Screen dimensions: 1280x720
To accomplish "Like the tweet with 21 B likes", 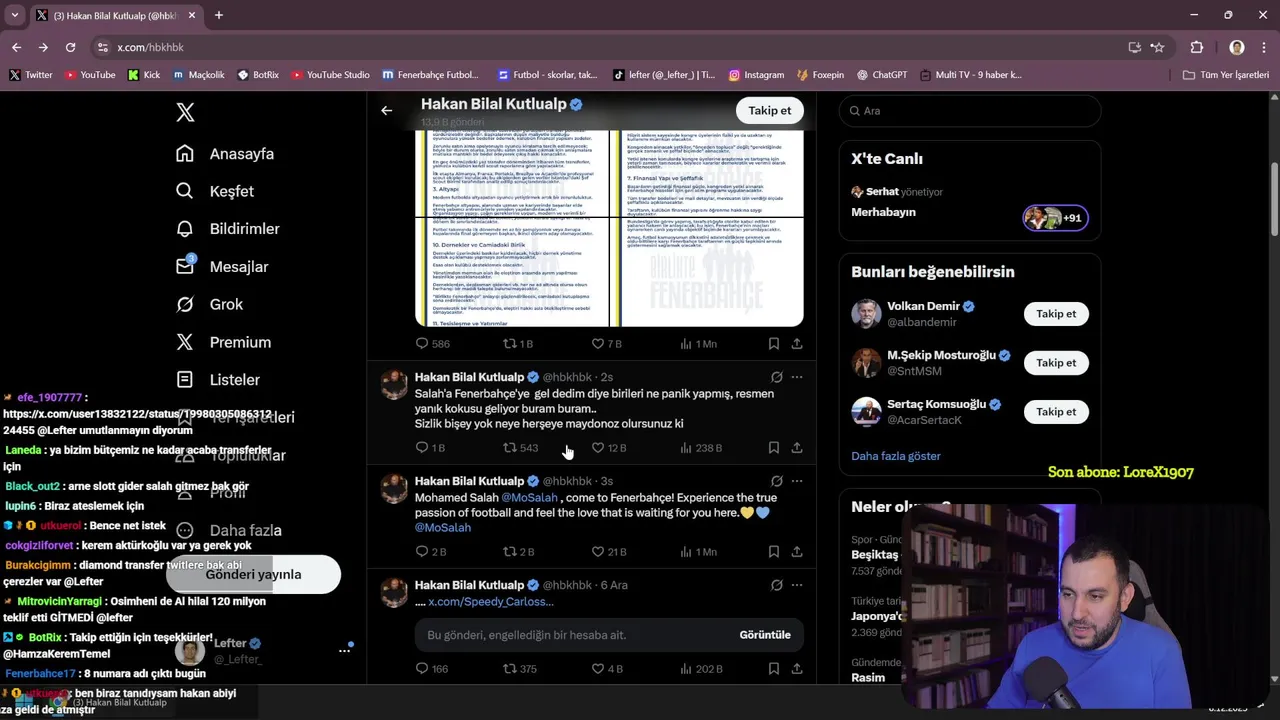I will click(608, 552).
